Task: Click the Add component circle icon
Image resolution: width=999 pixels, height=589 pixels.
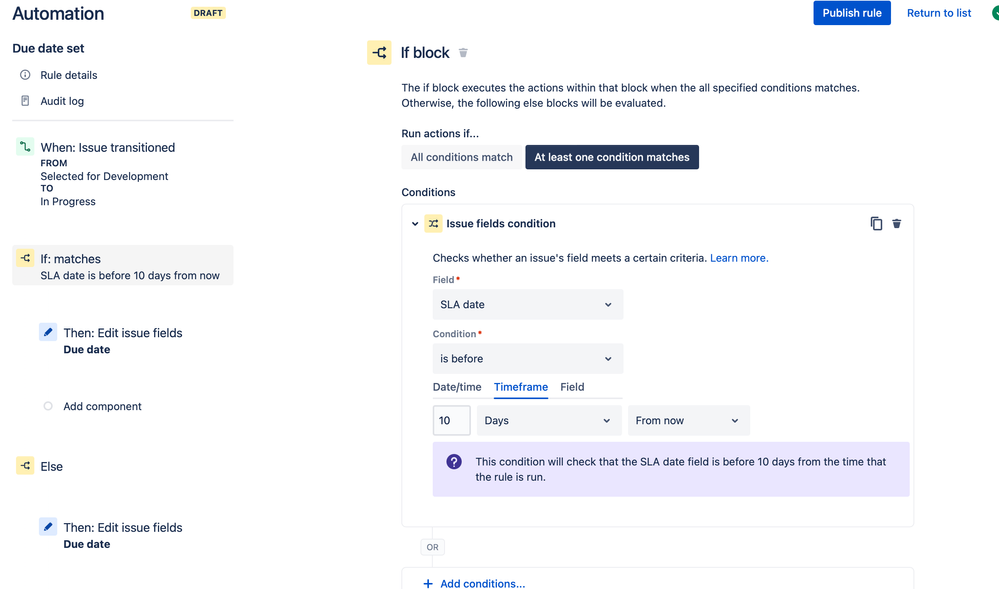Action: tap(48, 406)
